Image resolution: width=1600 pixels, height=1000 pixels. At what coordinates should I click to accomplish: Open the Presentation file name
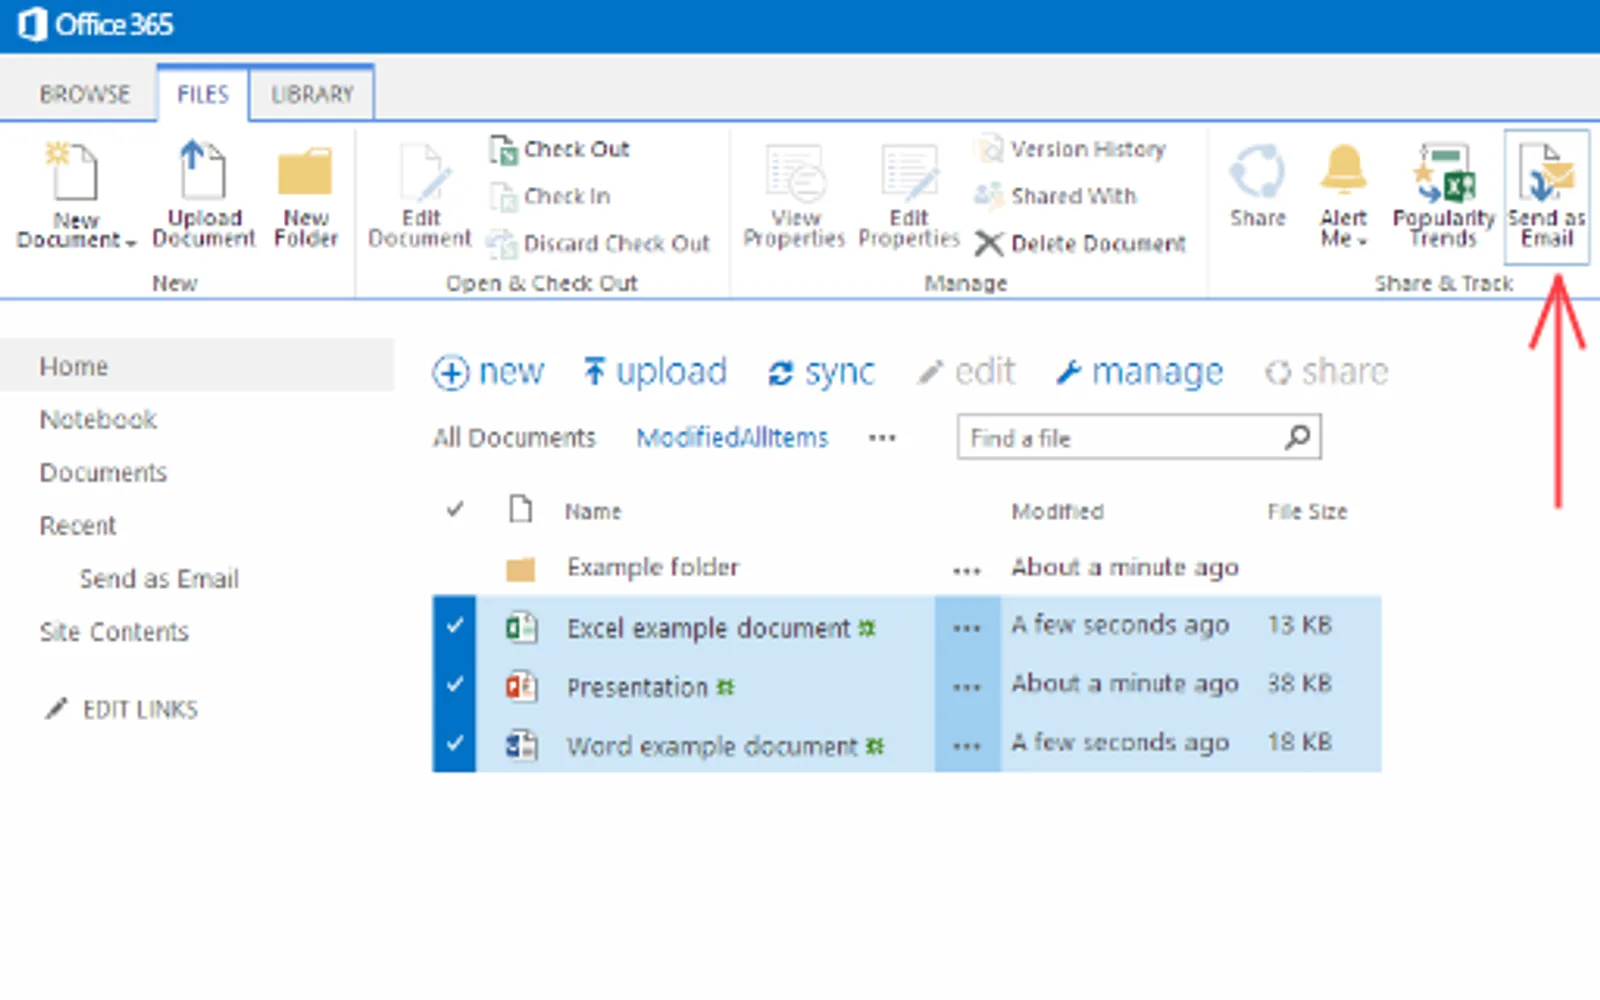637,687
